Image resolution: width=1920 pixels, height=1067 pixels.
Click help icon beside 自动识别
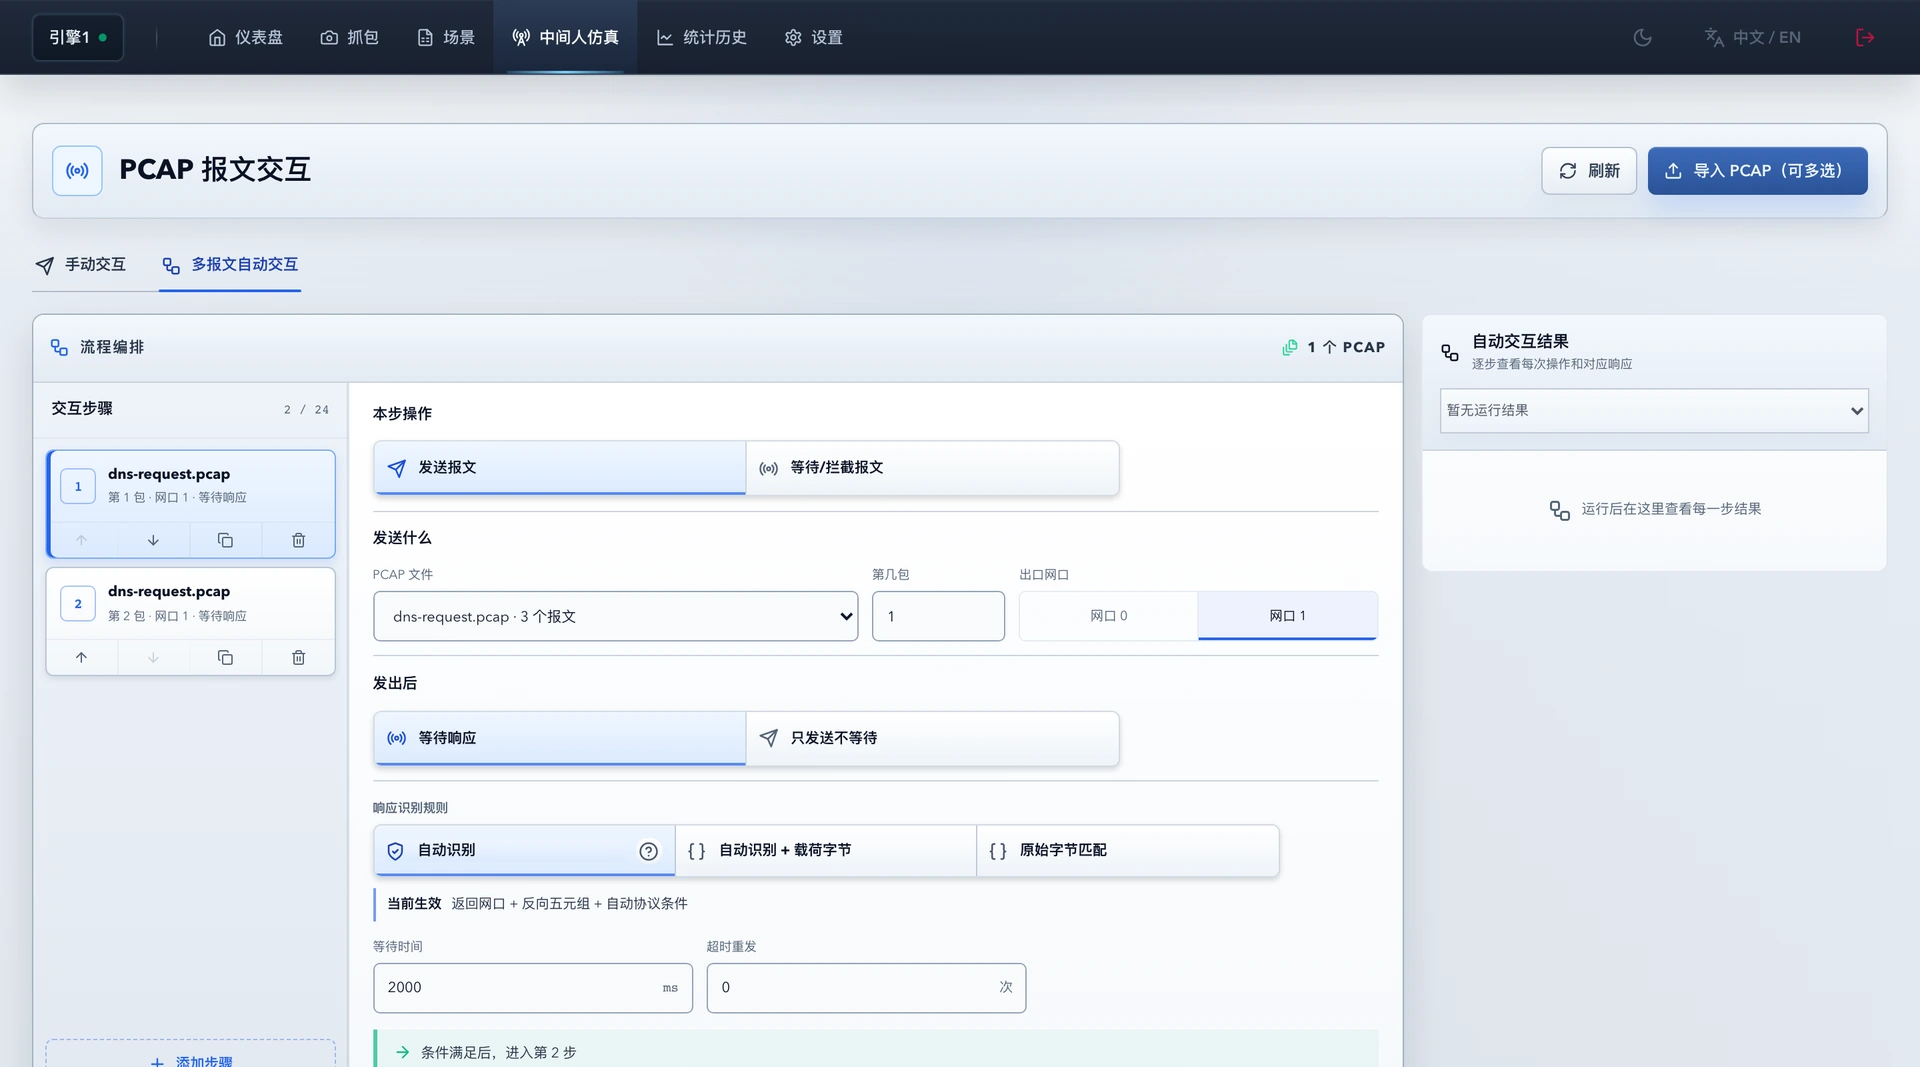648,851
